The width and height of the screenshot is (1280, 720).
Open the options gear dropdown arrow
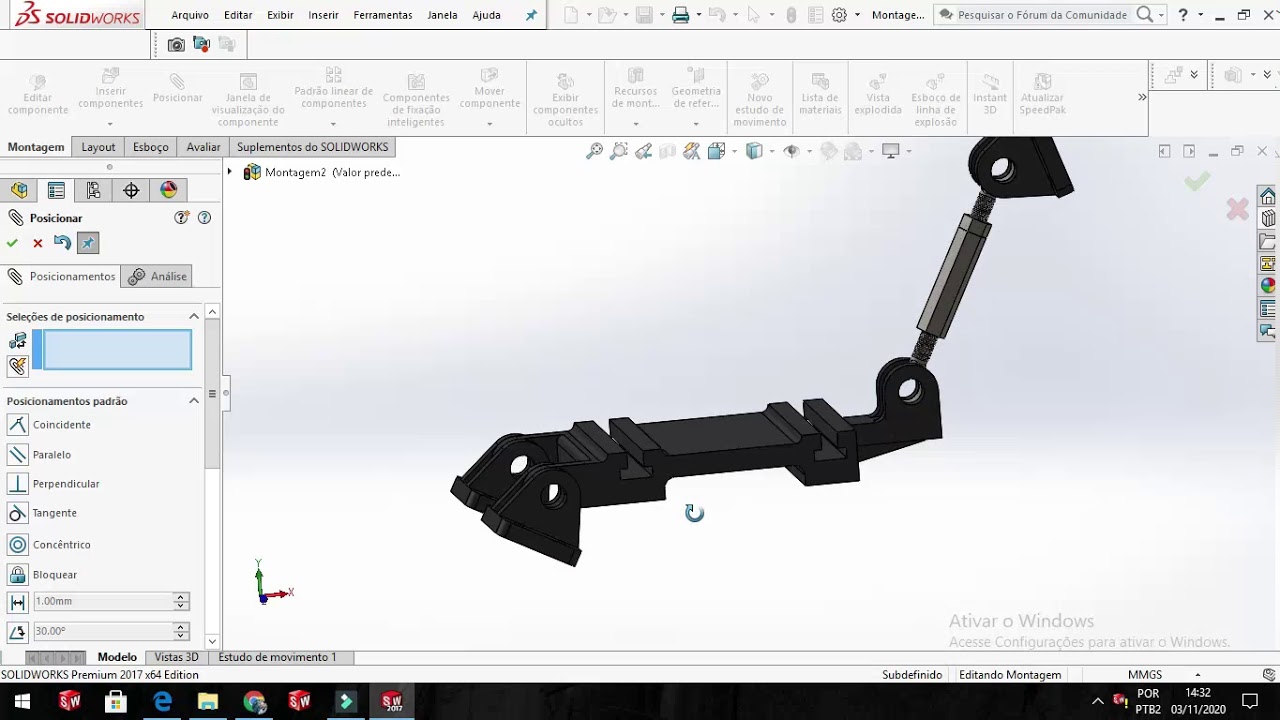(x=857, y=15)
